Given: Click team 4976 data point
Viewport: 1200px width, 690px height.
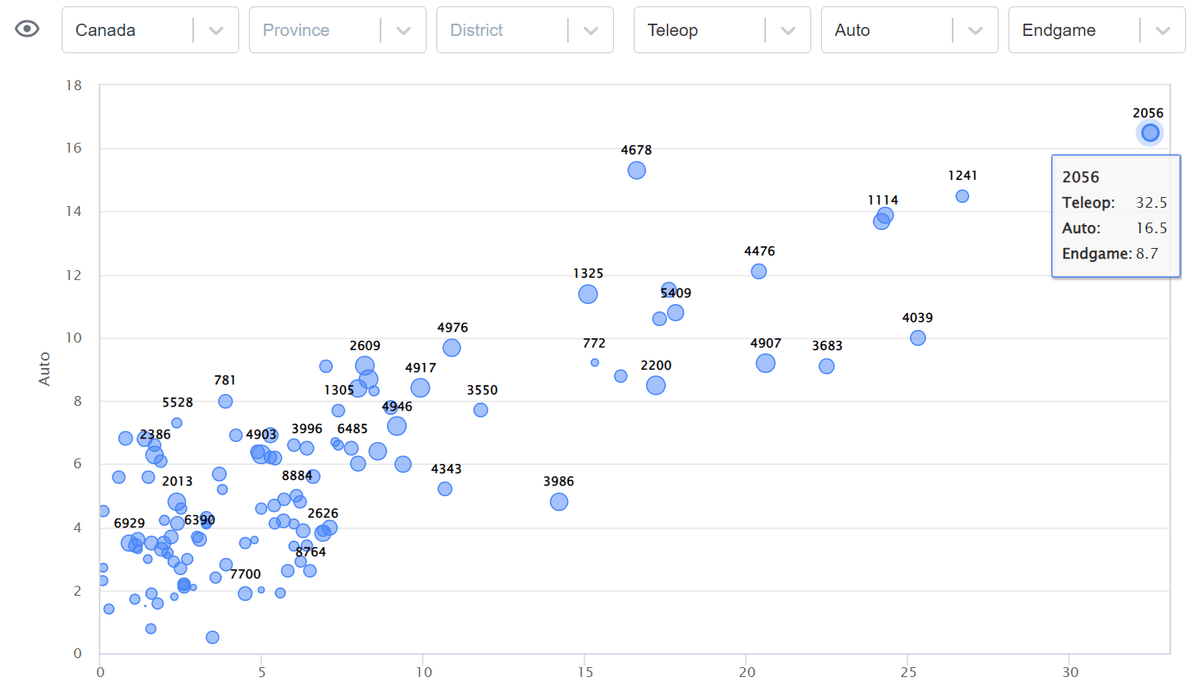Looking at the screenshot, I should (452, 348).
